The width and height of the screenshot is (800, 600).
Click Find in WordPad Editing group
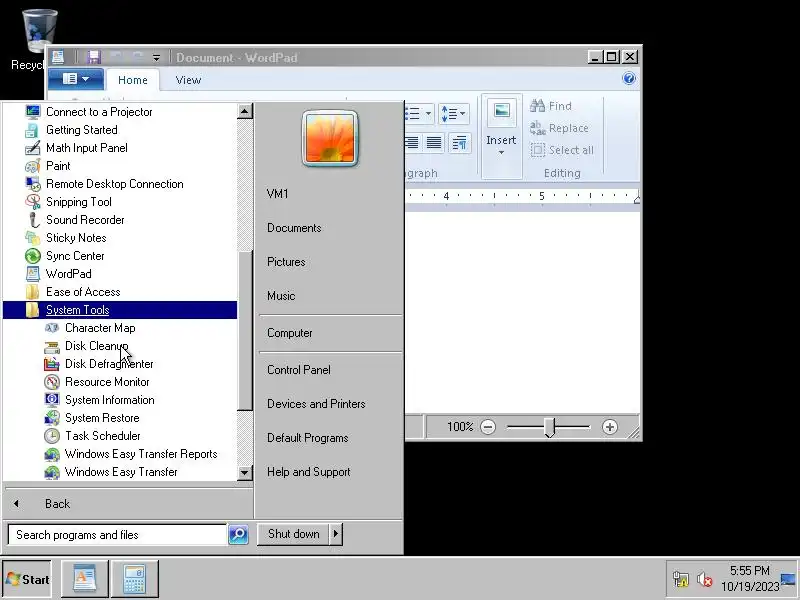point(551,106)
